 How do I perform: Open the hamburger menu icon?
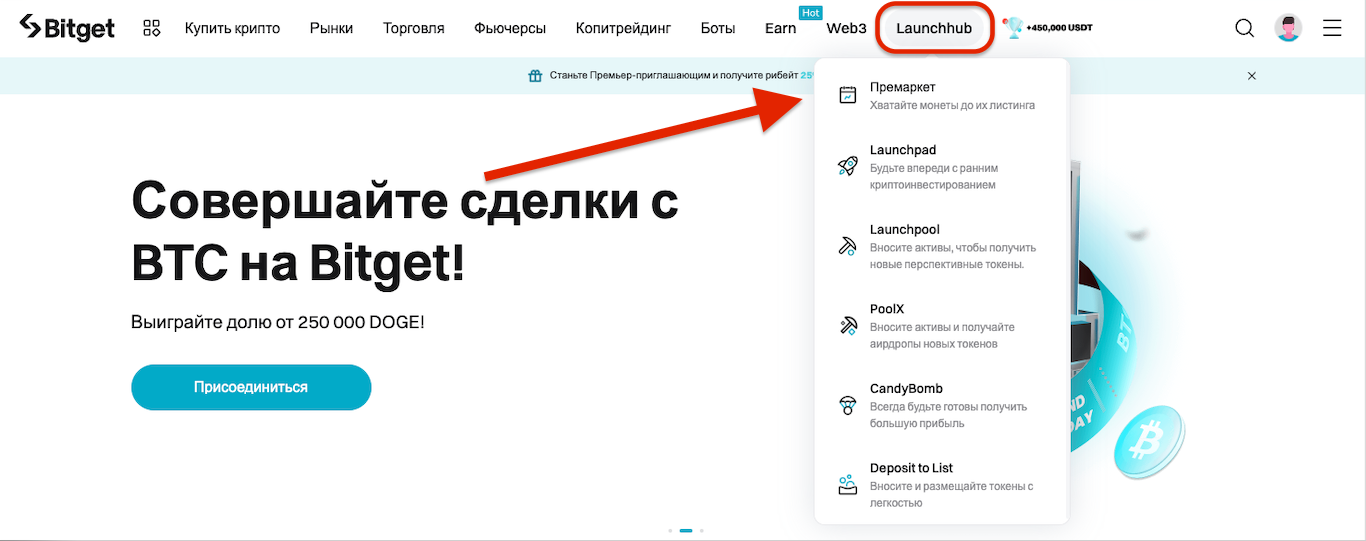1332,28
